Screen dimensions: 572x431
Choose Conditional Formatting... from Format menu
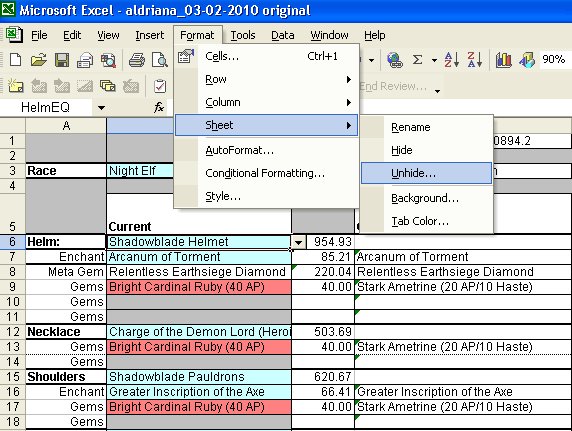(266, 173)
